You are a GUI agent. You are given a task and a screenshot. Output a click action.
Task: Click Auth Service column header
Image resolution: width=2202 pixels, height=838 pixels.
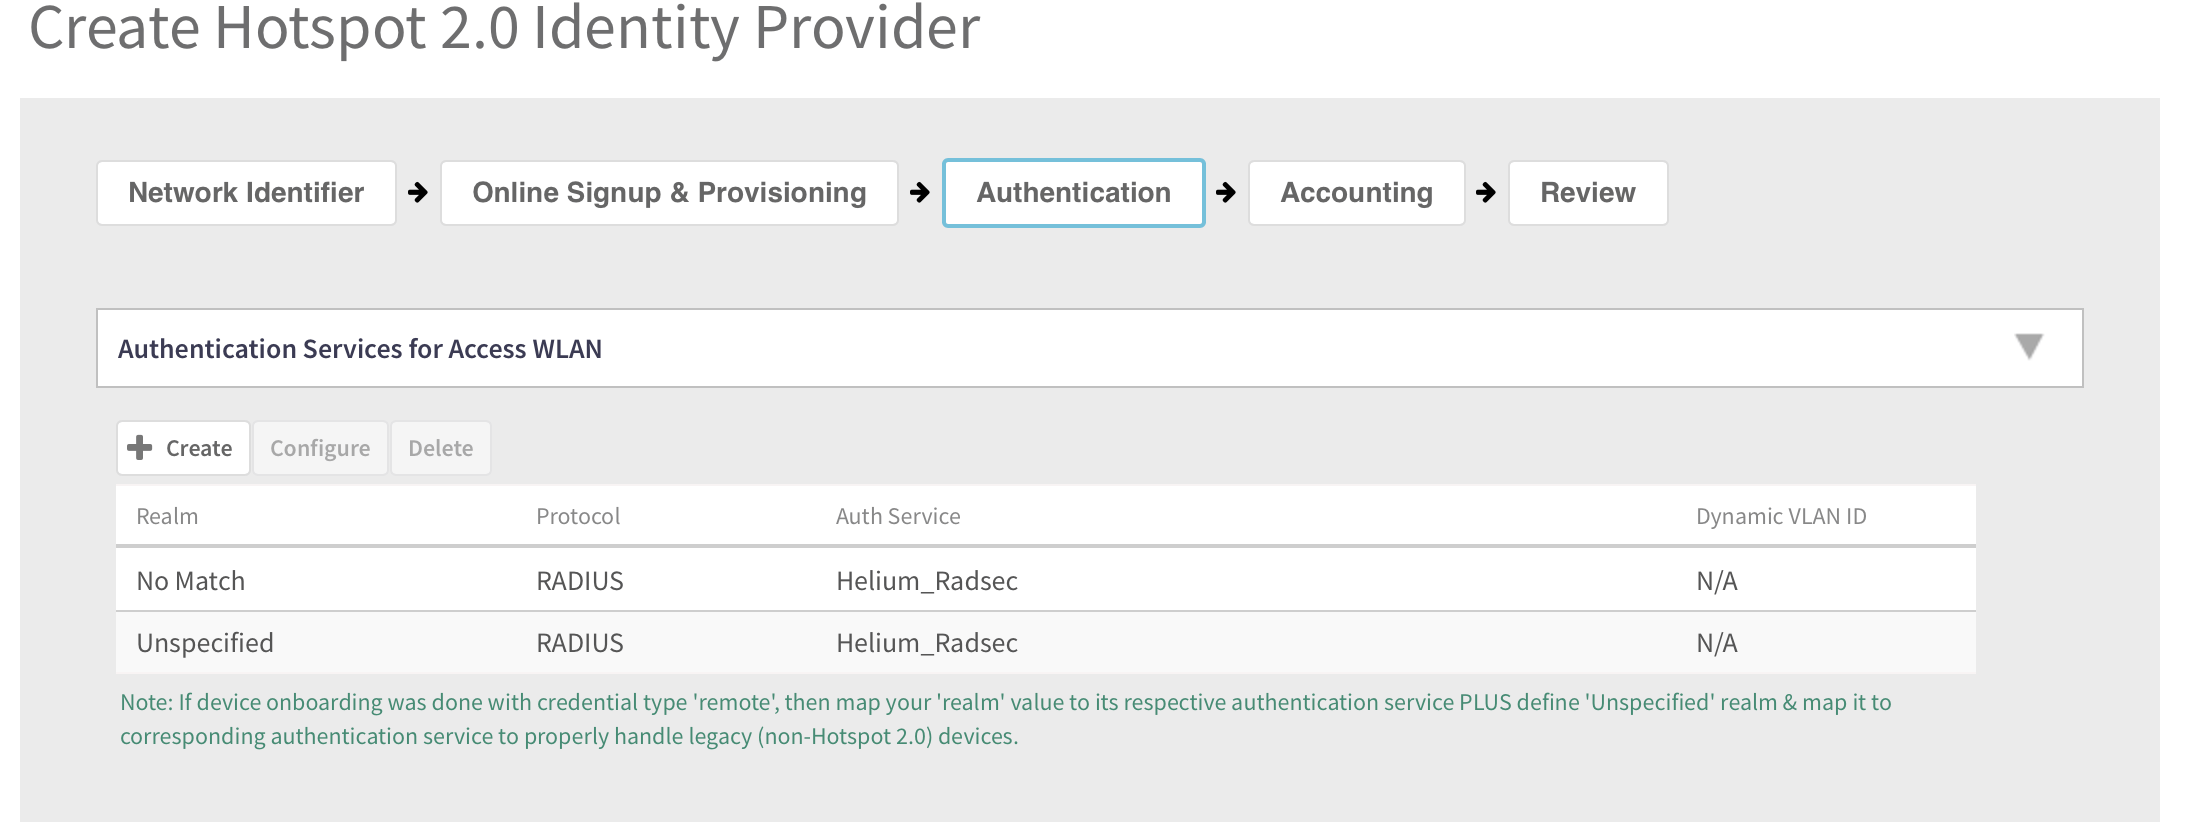click(x=898, y=517)
